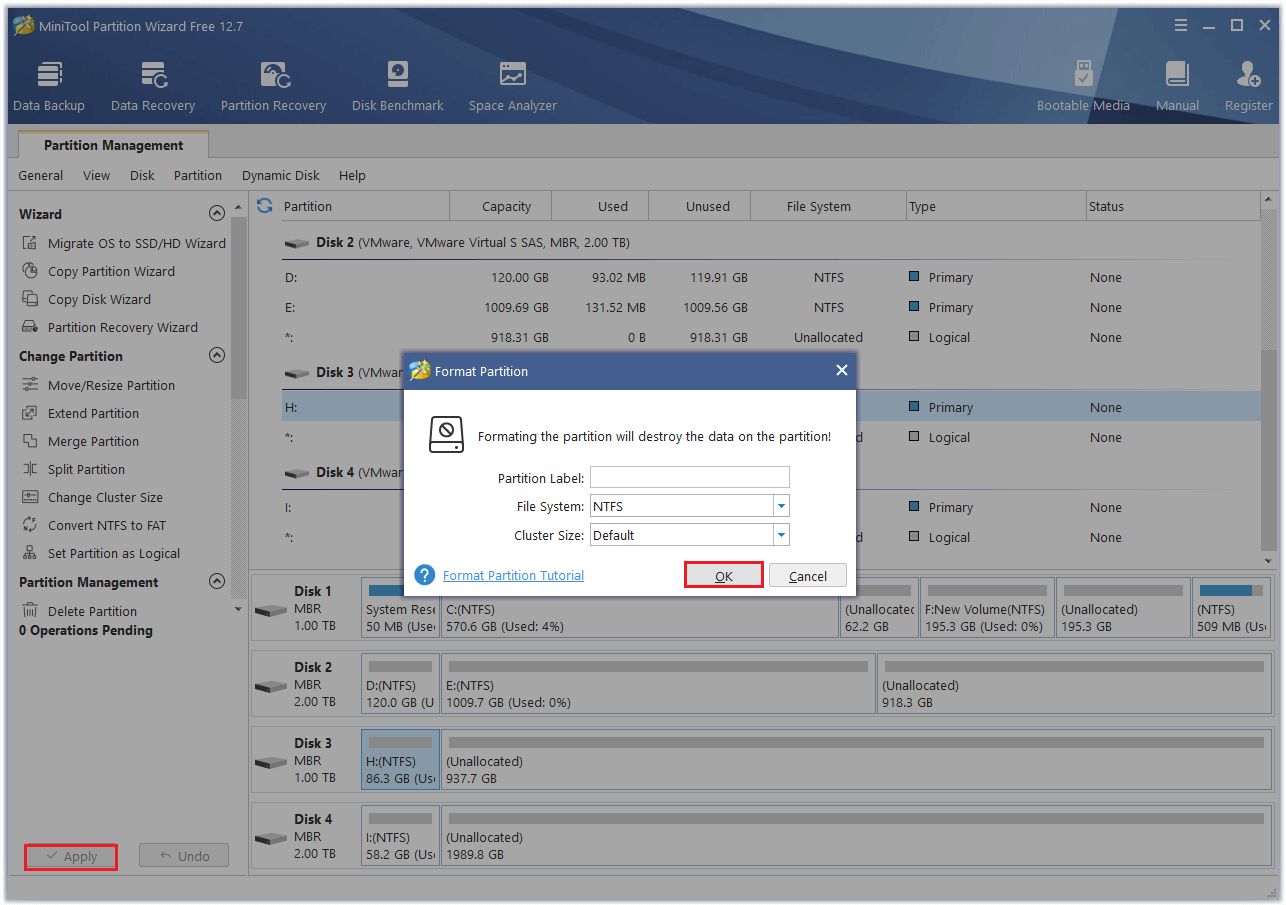This screenshot has width=1286, height=905.
Task: Refresh the partition list
Action: [265, 206]
